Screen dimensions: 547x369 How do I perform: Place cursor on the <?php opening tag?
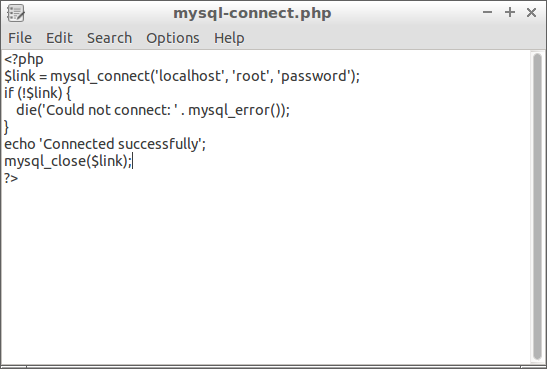coord(24,59)
